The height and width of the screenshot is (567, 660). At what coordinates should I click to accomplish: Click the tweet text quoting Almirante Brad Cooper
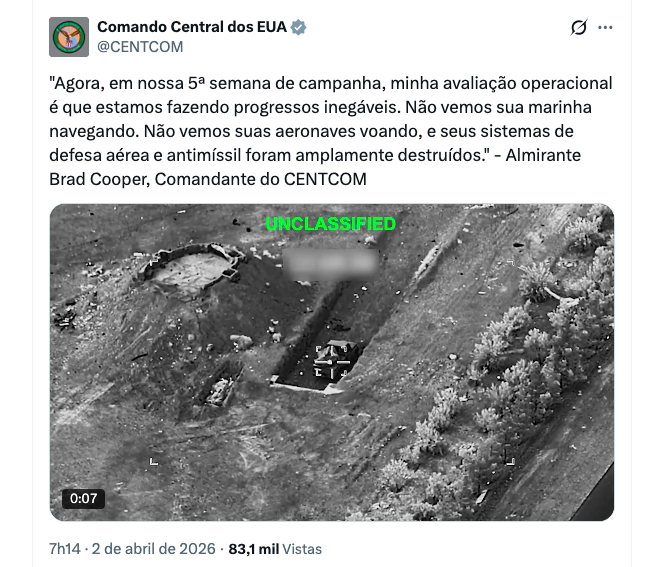point(331,131)
